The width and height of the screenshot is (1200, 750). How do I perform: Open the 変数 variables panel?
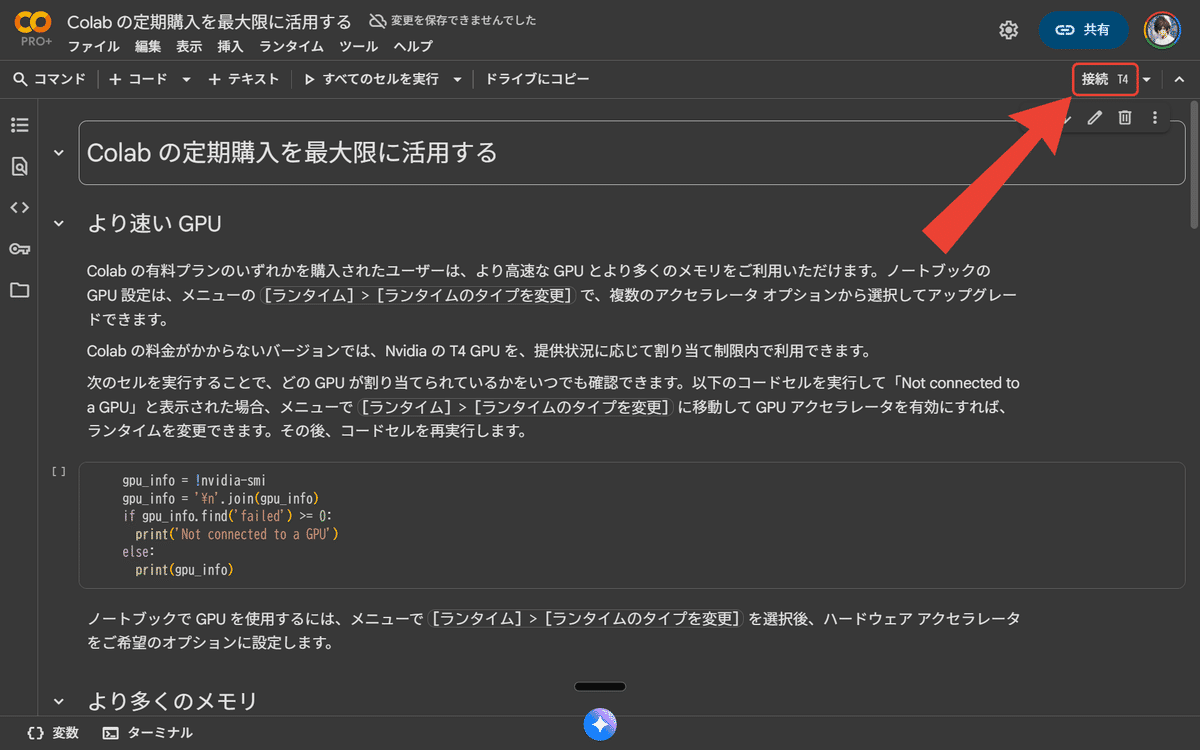pyautogui.click(x=53, y=733)
